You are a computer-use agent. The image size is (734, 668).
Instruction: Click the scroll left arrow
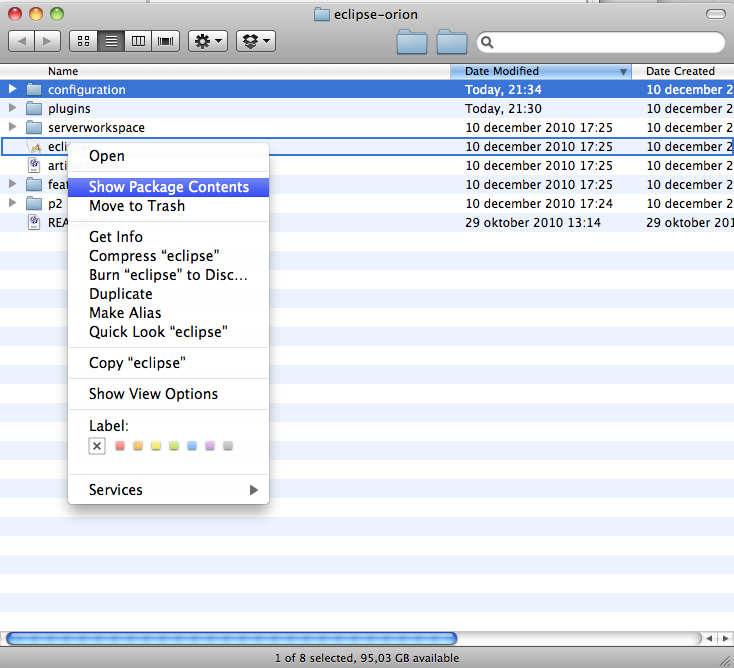point(710,639)
